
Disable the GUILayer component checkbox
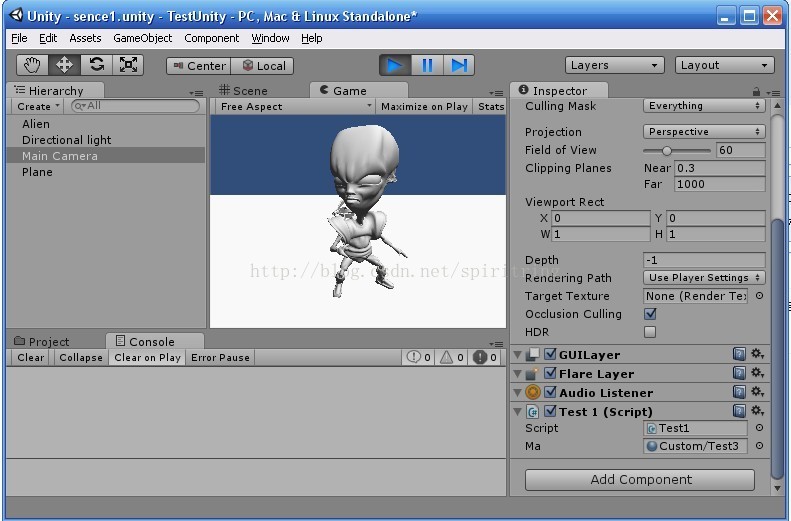[550, 354]
